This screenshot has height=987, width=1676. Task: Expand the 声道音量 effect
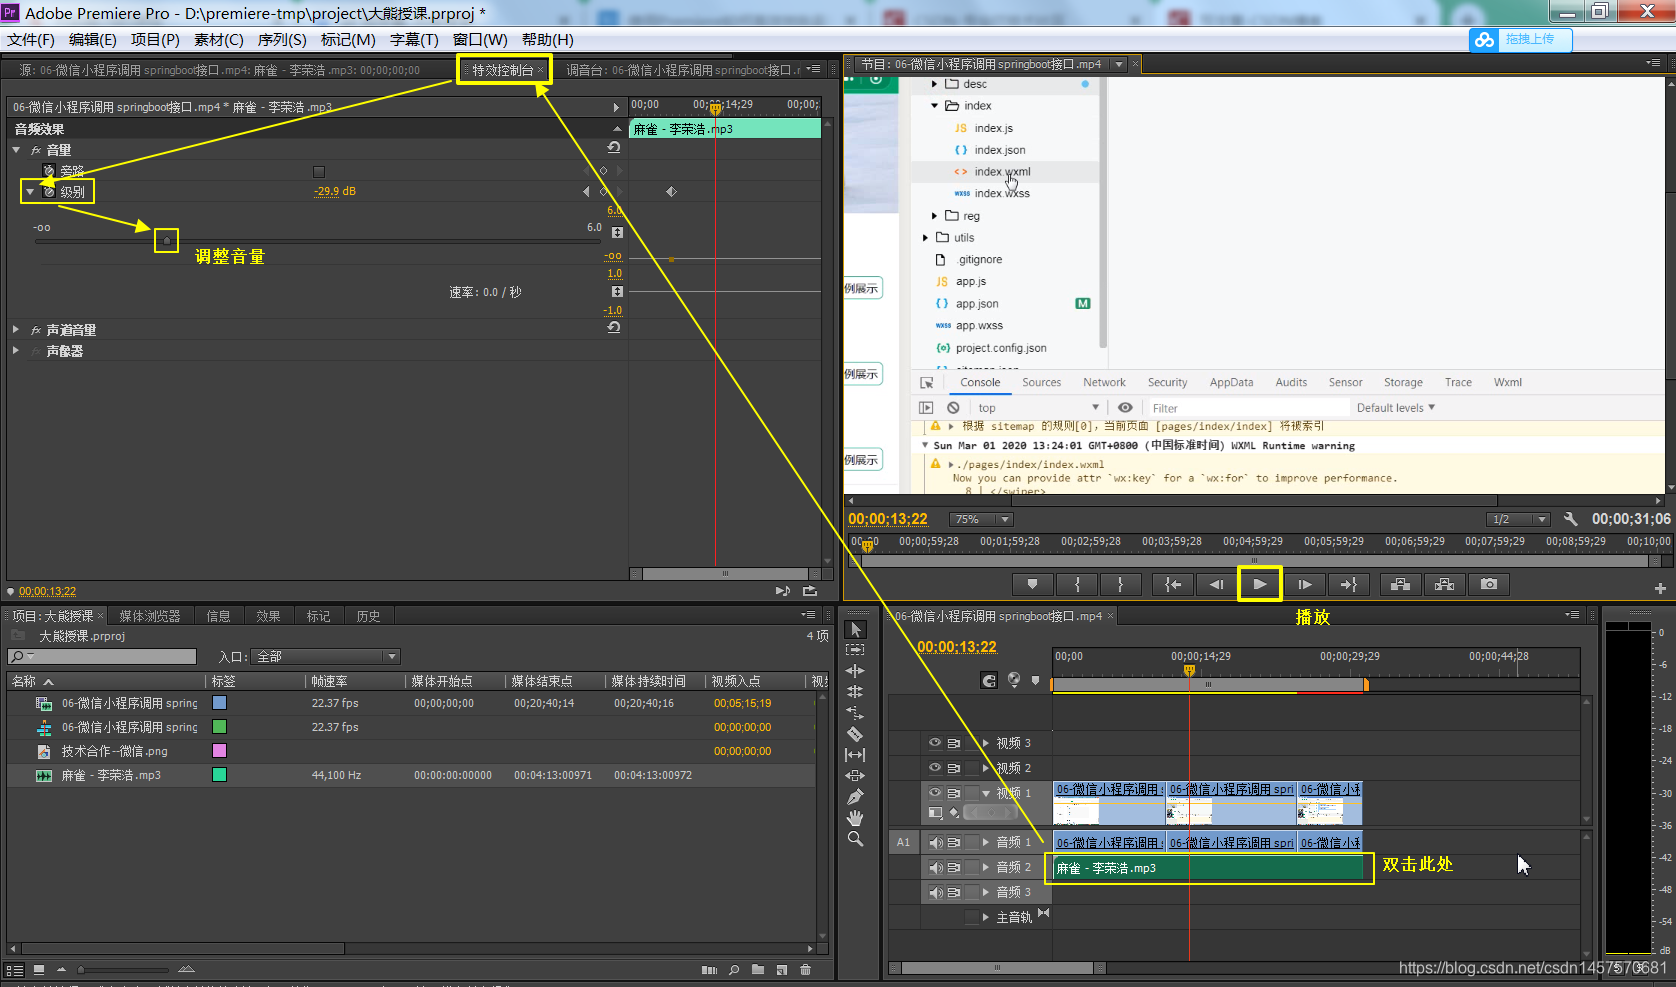point(16,329)
